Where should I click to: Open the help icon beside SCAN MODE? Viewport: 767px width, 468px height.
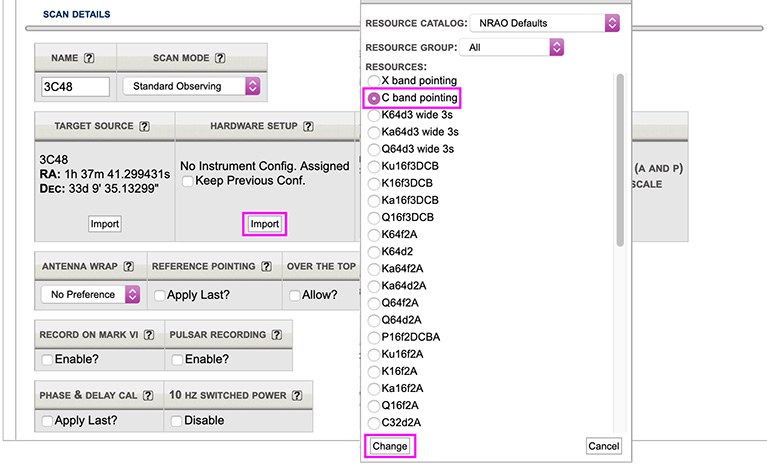tap(219, 59)
